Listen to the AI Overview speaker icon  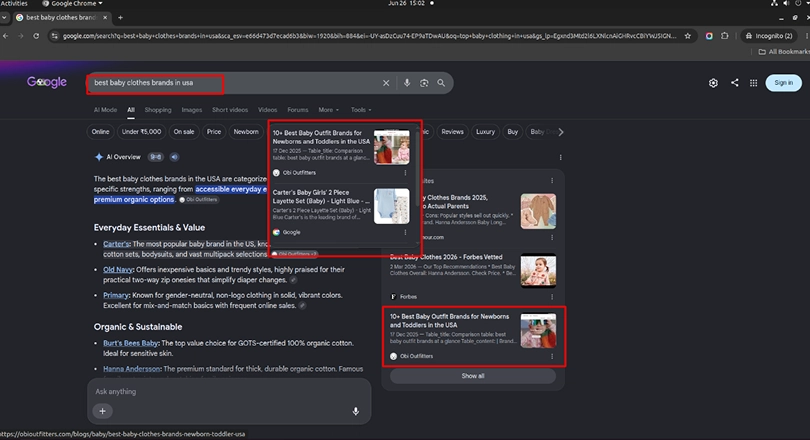click(175, 157)
